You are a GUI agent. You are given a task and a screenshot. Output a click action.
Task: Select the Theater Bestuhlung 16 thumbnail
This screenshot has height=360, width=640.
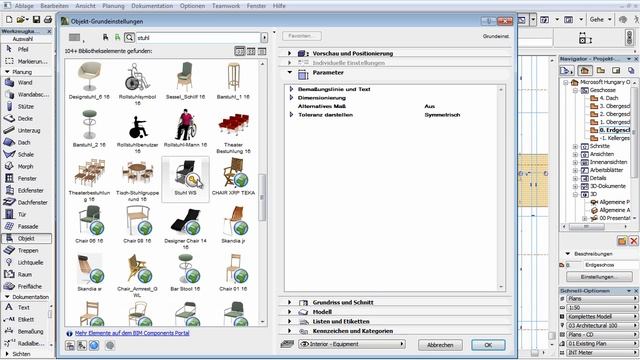[233, 131]
